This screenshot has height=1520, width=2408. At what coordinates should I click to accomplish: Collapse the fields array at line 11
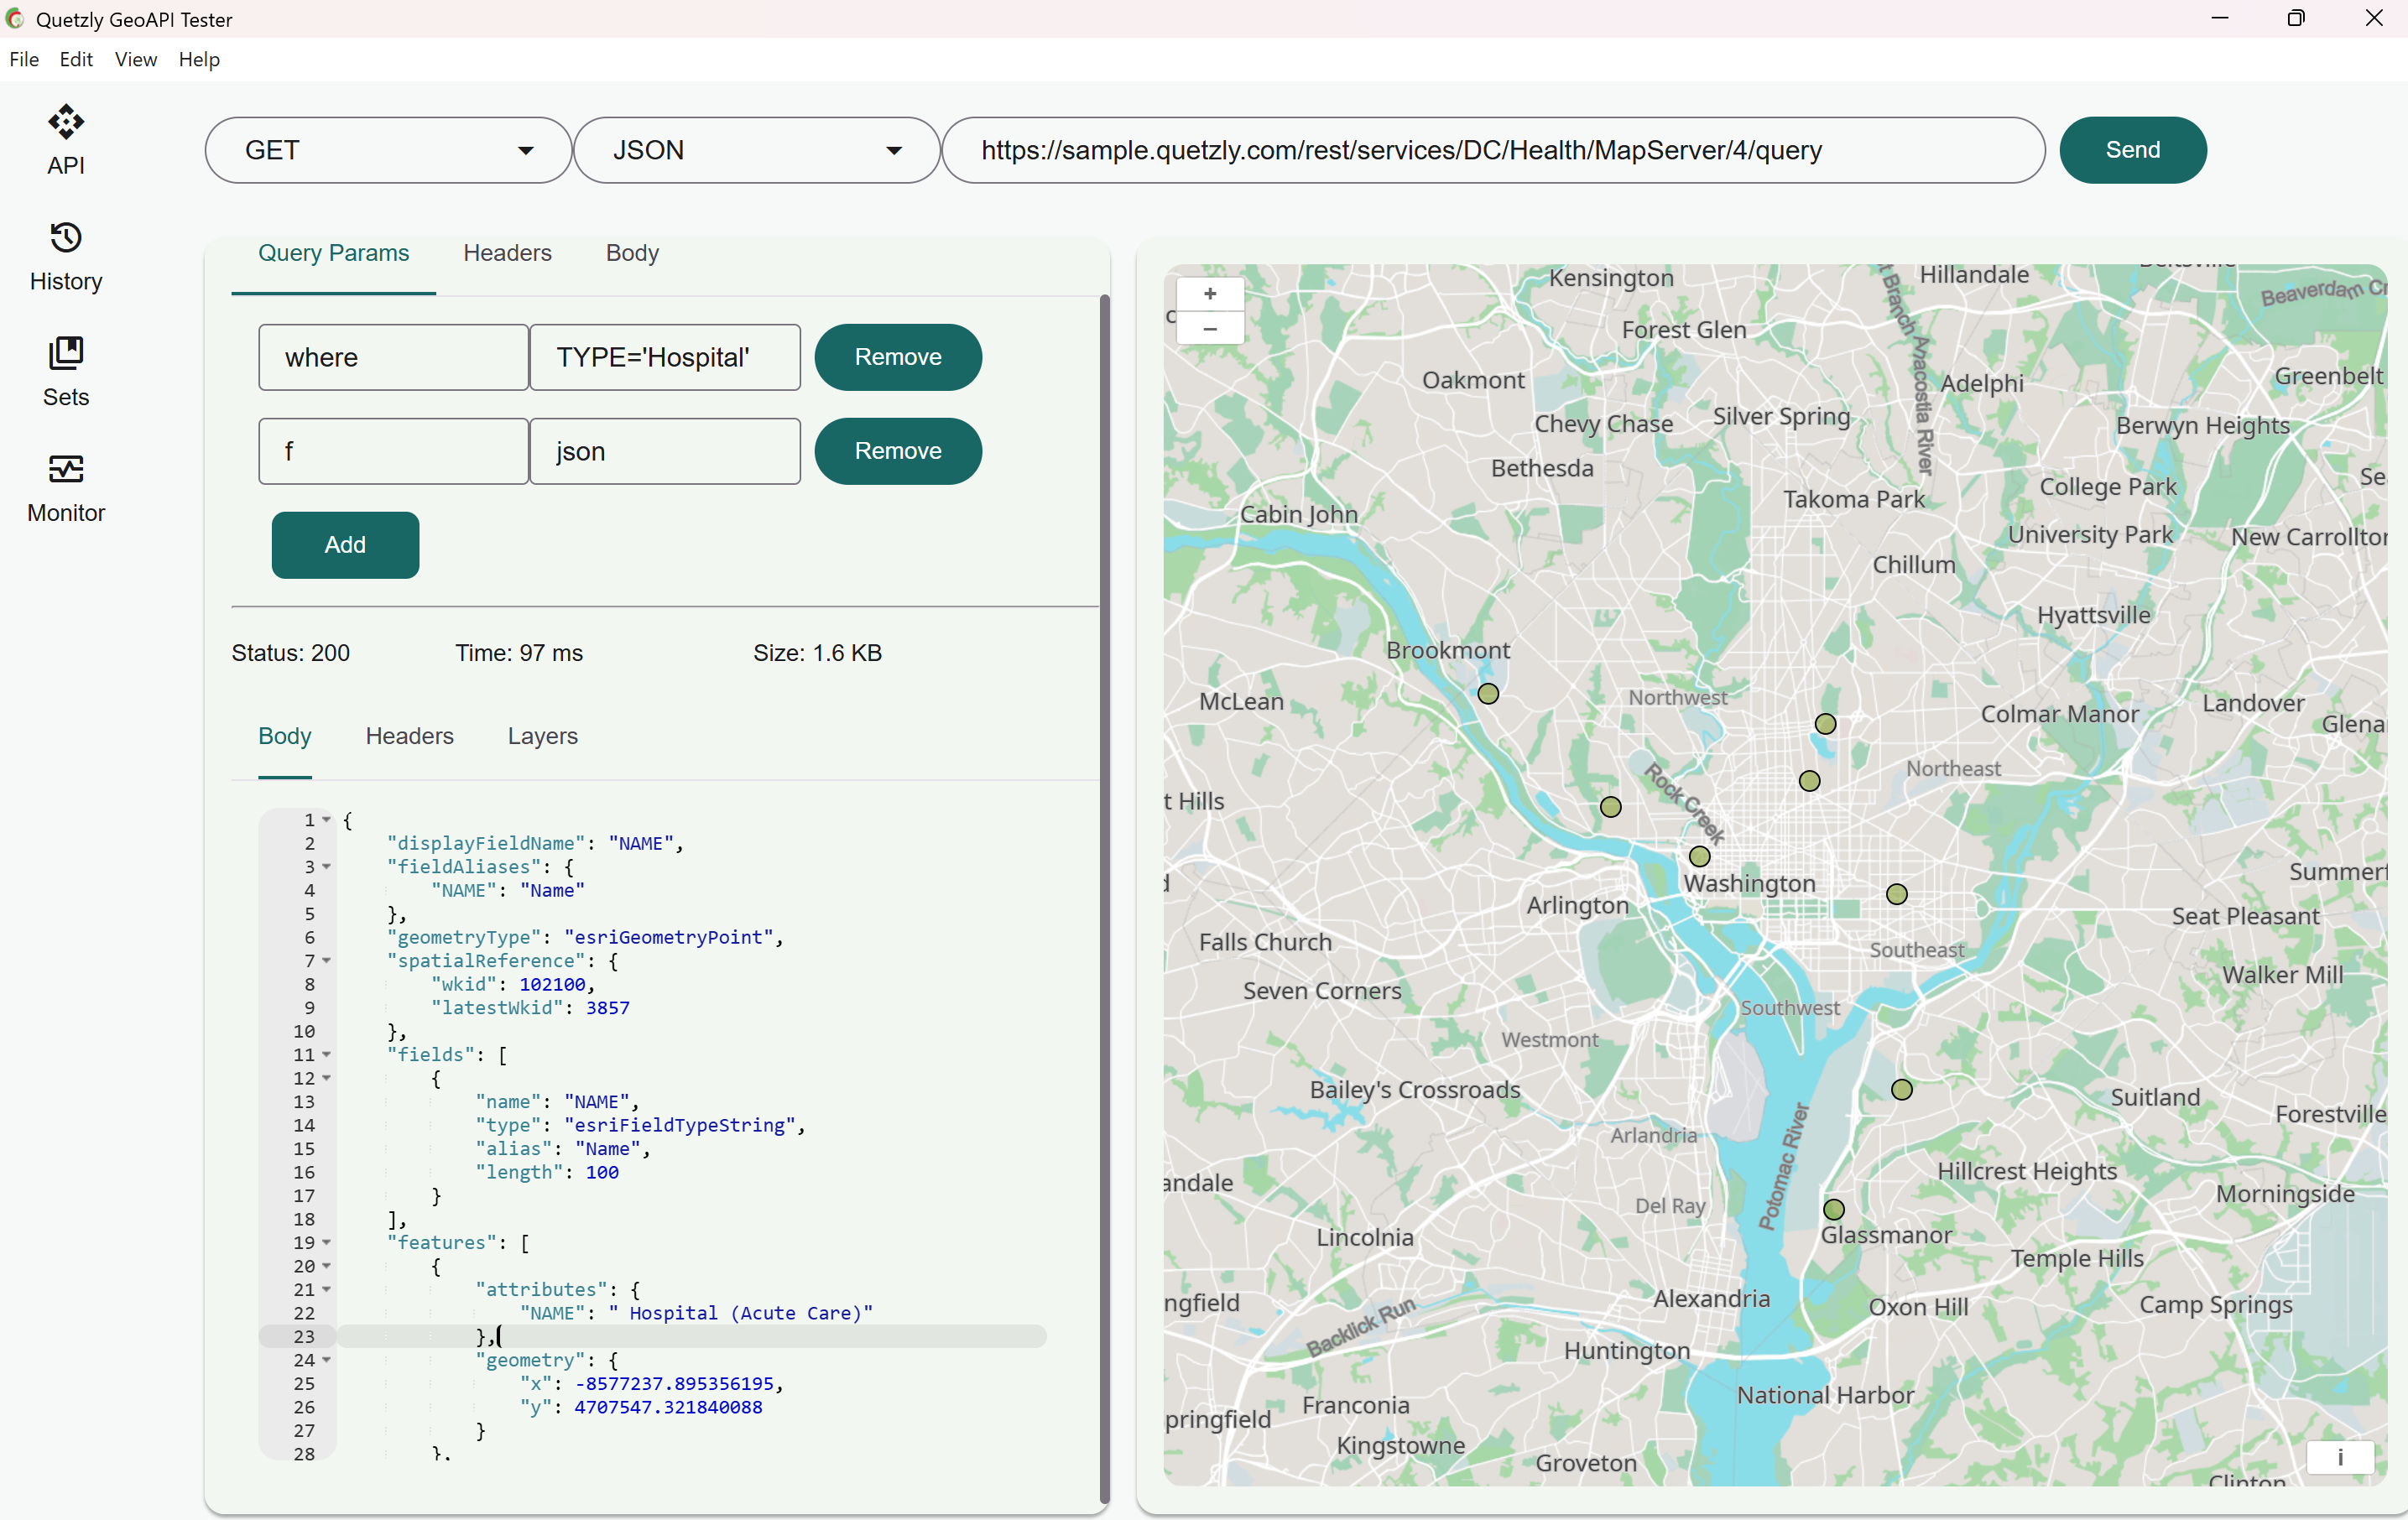326,1054
